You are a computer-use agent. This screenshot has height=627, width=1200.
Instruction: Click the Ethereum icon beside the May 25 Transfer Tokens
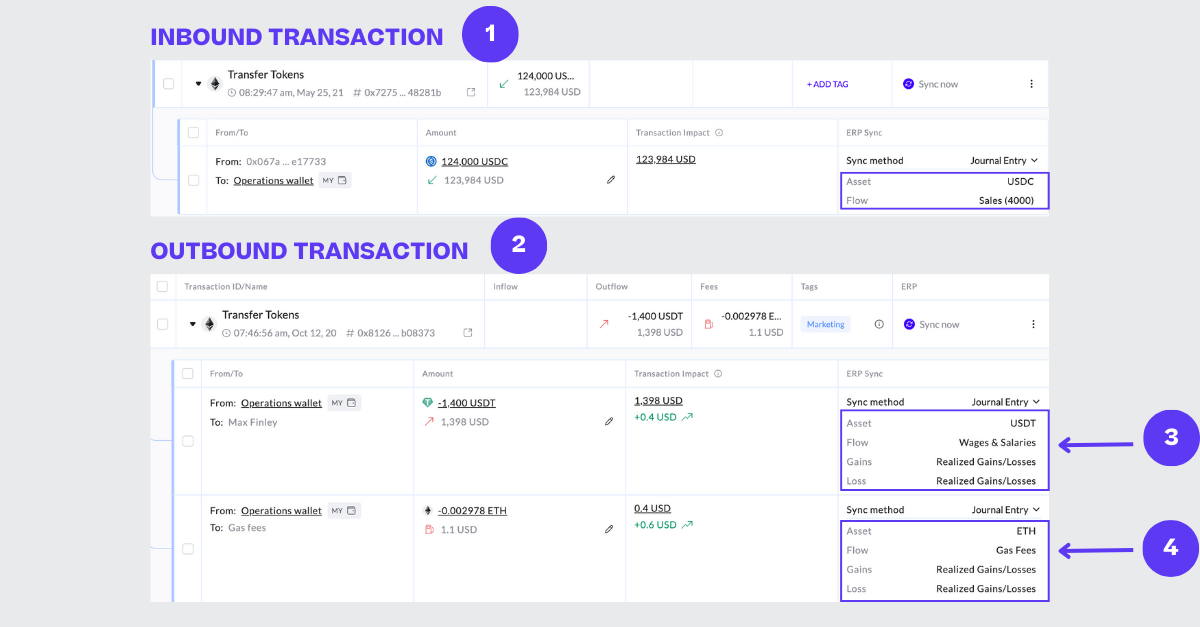(214, 84)
